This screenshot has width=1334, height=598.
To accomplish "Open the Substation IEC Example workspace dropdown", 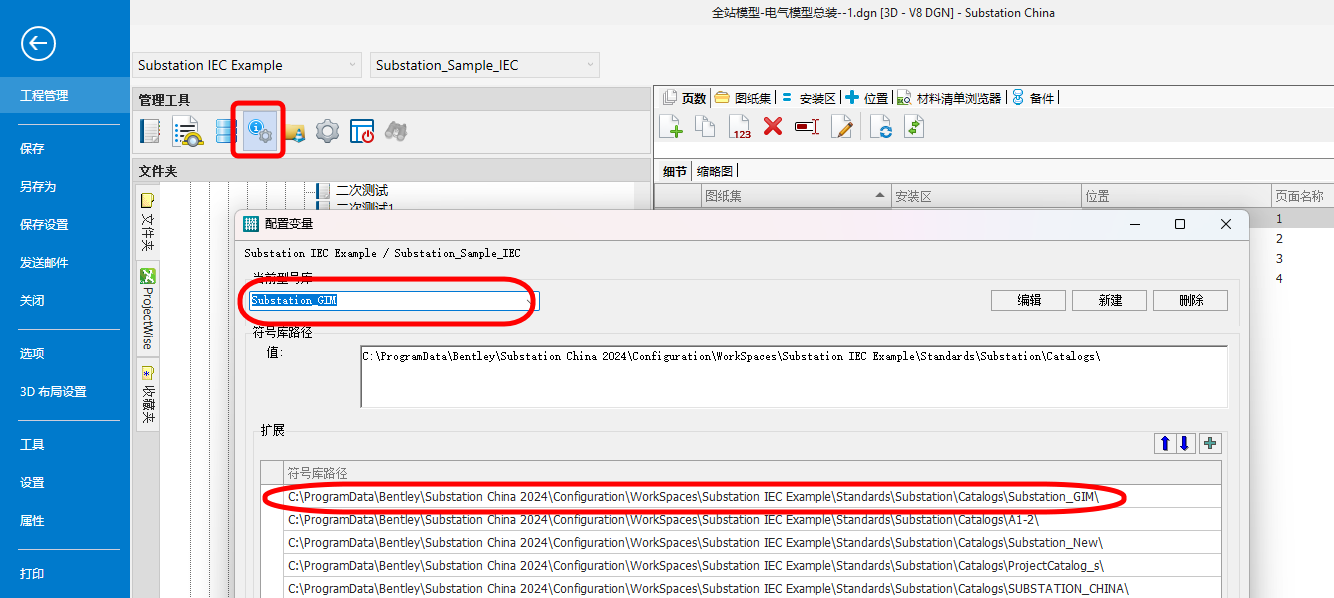I will (x=246, y=65).
